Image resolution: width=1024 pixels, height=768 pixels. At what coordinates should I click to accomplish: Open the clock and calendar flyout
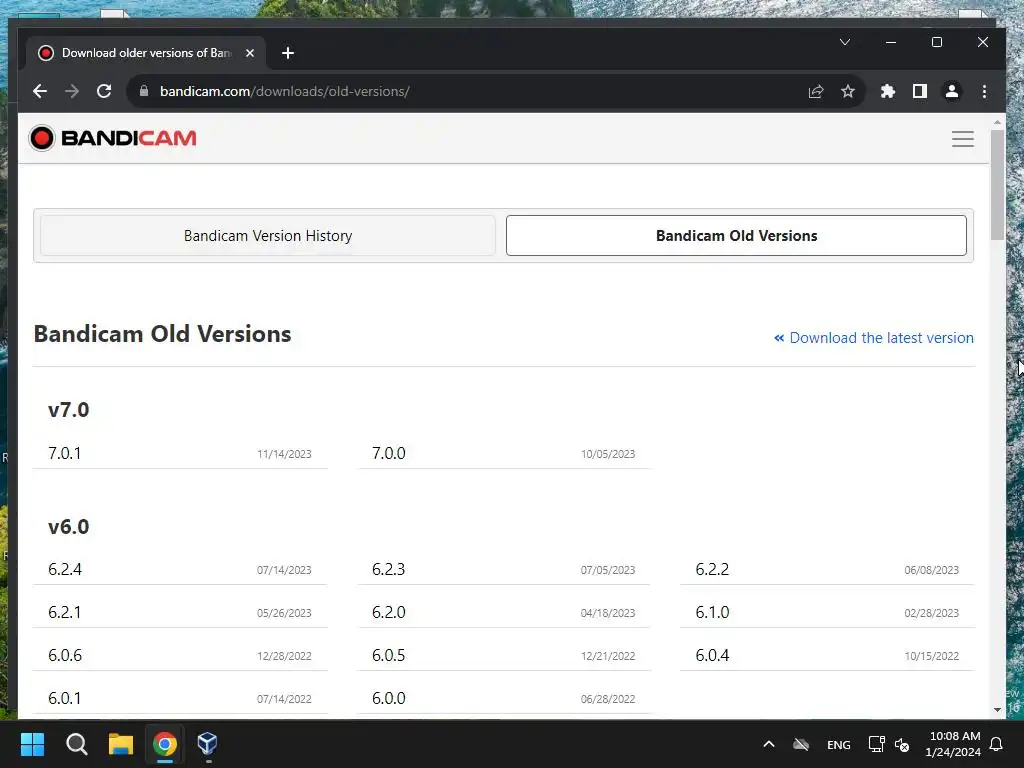(953, 744)
